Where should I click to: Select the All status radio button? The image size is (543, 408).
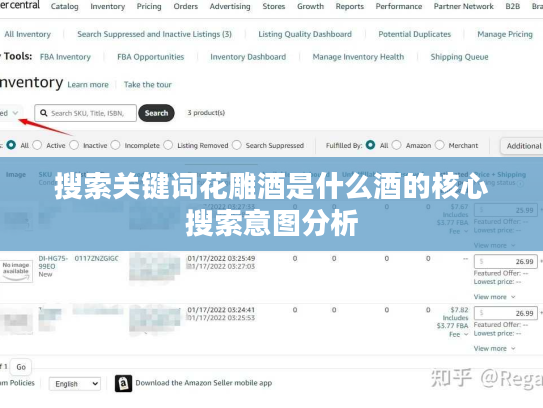tap(11, 145)
